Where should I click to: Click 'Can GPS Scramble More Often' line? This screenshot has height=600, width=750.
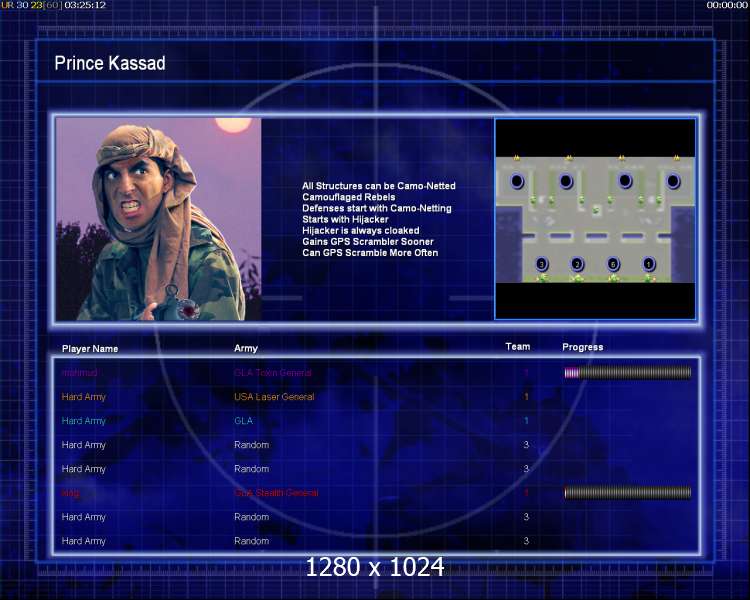point(370,253)
